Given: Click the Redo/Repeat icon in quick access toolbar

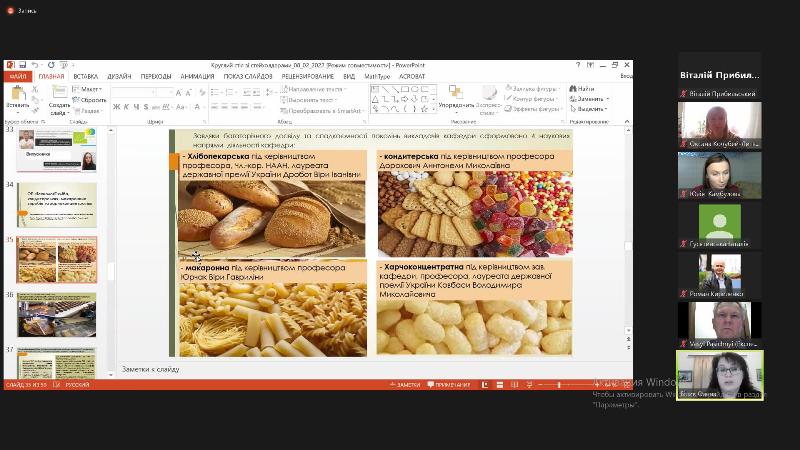Looking at the screenshot, I should click(x=51, y=65).
